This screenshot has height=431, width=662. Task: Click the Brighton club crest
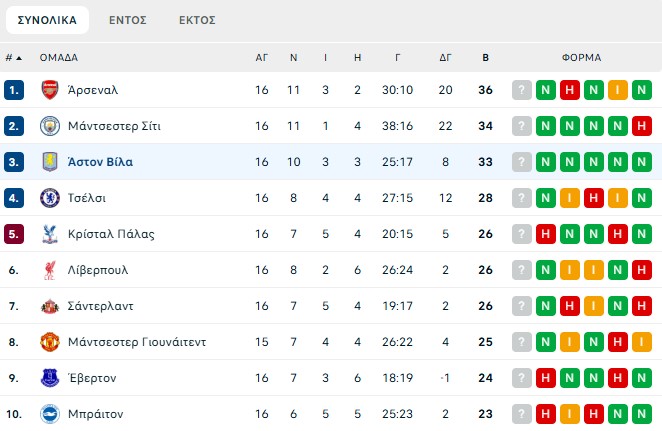pyautogui.click(x=49, y=414)
